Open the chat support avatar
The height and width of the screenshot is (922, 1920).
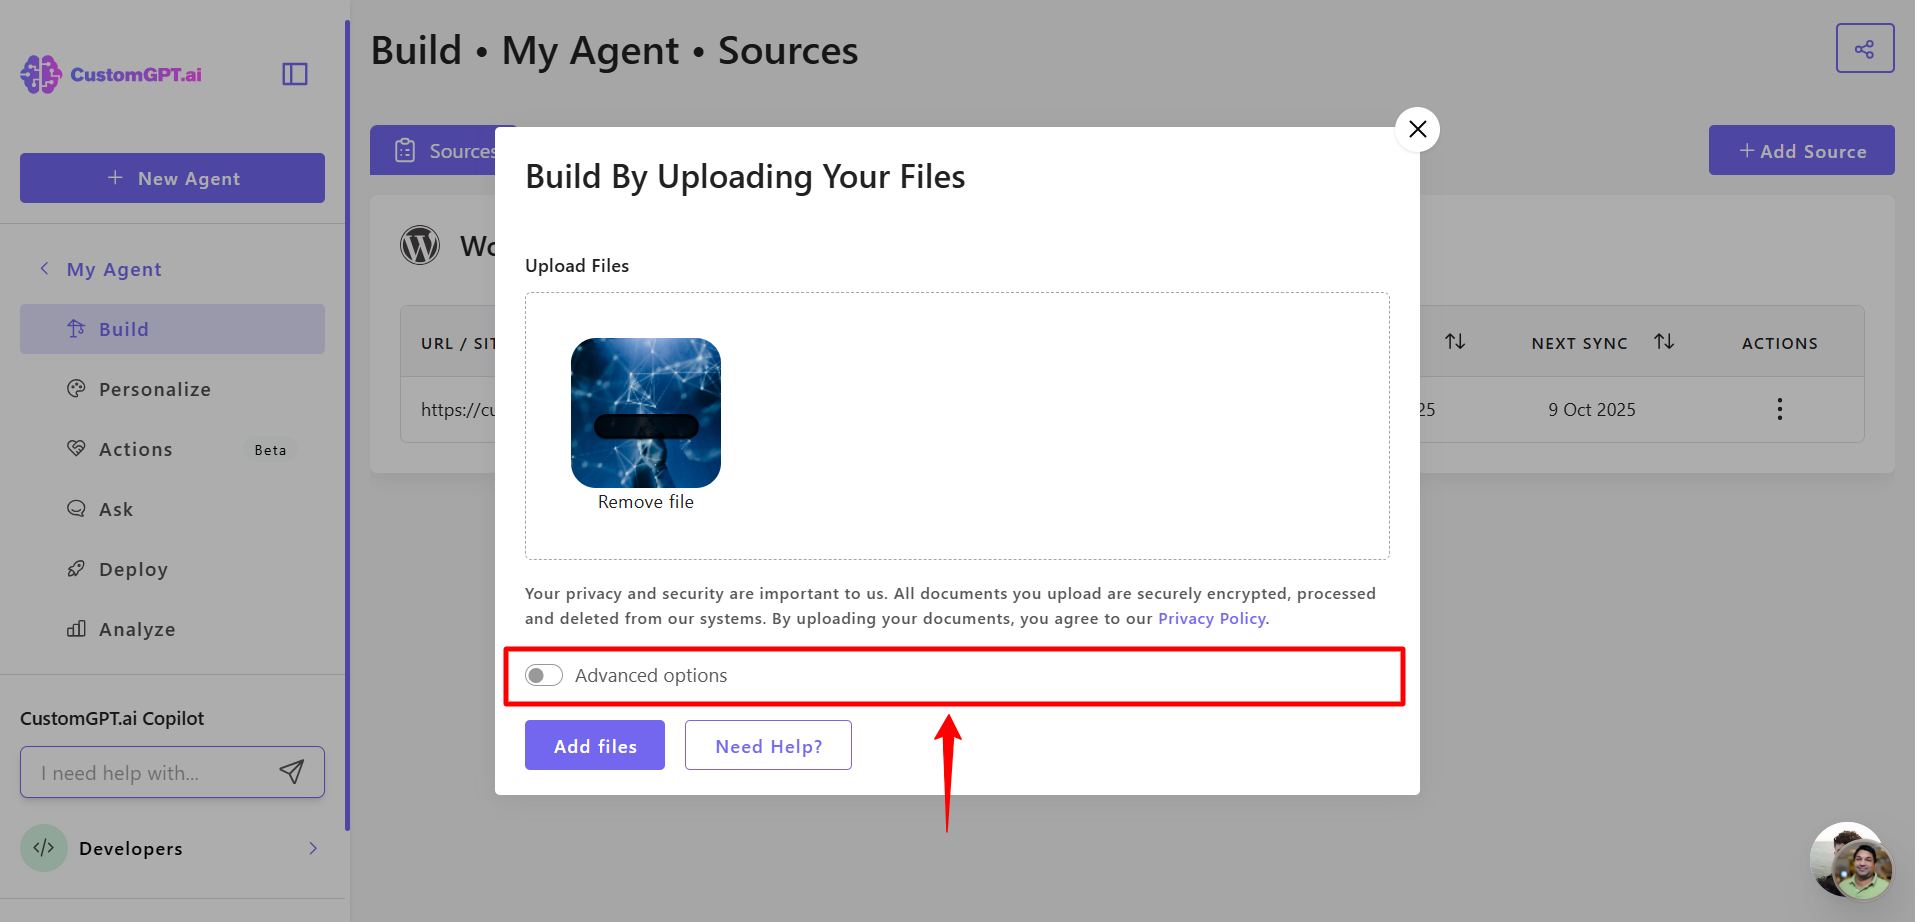[1851, 861]
